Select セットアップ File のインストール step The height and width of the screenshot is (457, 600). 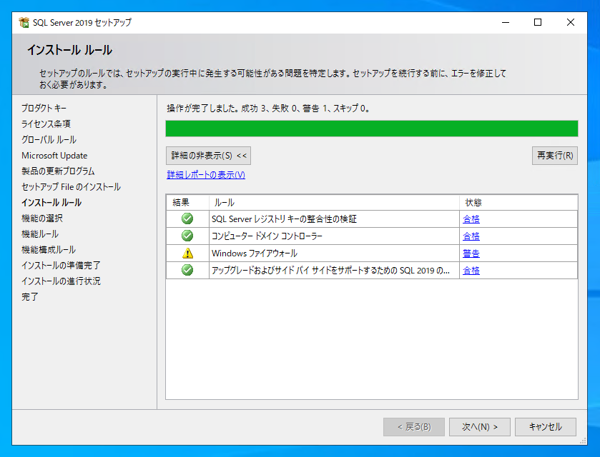pos(71,187)
